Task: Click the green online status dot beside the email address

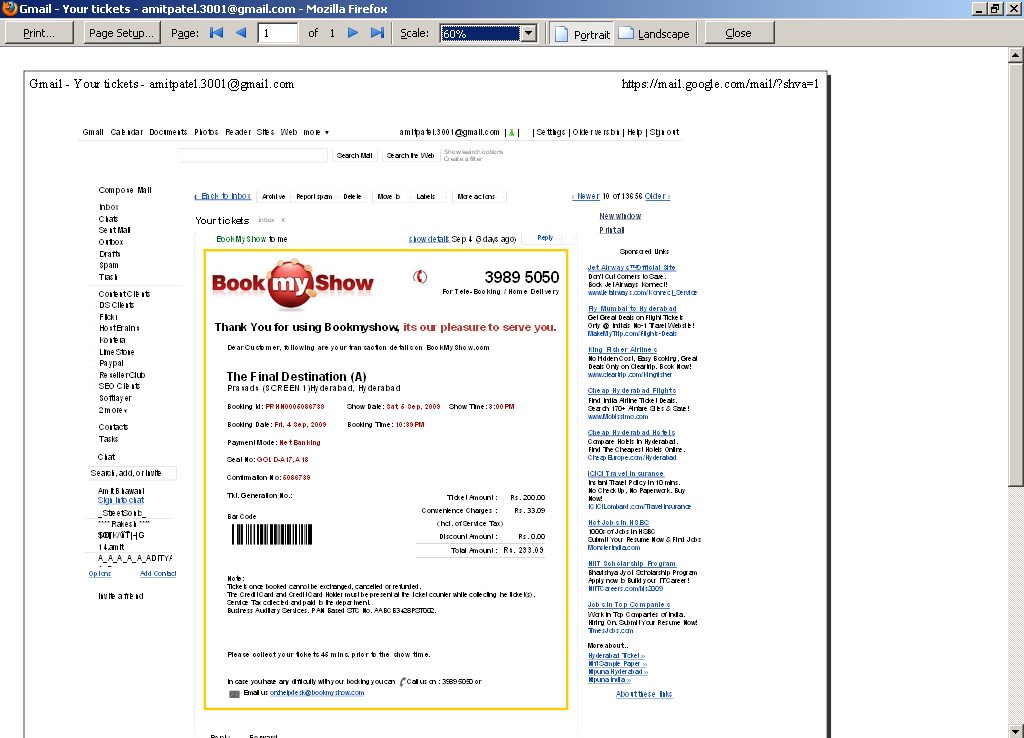Action: [514, 131]
